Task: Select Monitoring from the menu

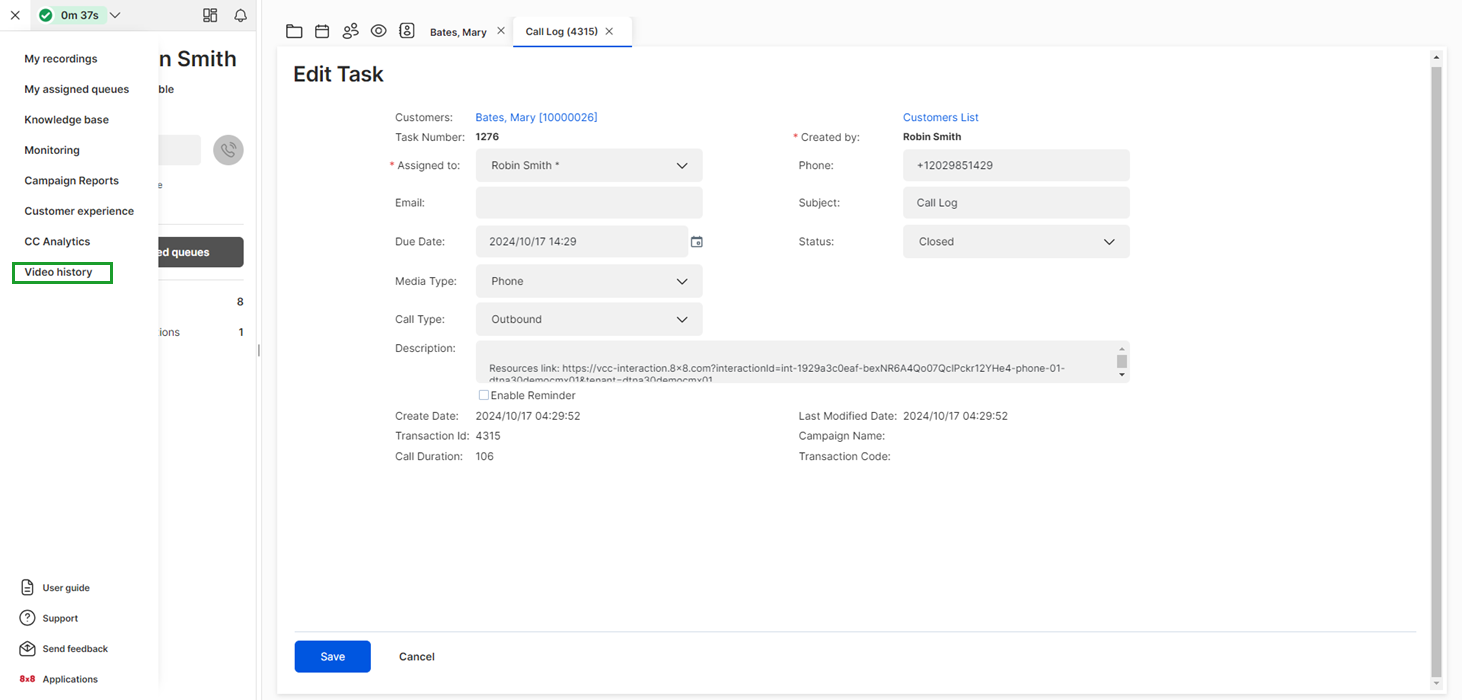Action: (x=52, y=150)
